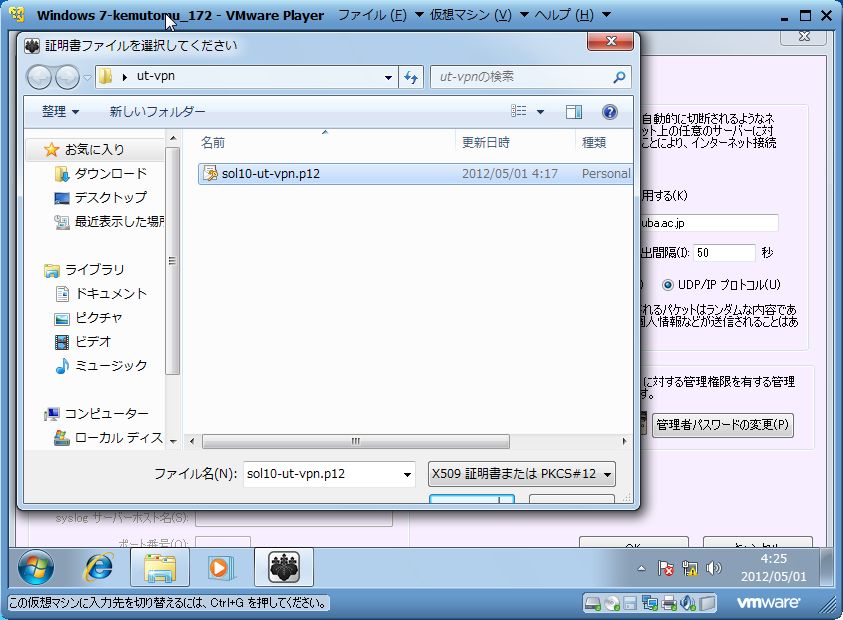Select the UDP/IP protocol radio button
Image resolution: width=843 pixels, height=620 pixels.
[667, 285]
